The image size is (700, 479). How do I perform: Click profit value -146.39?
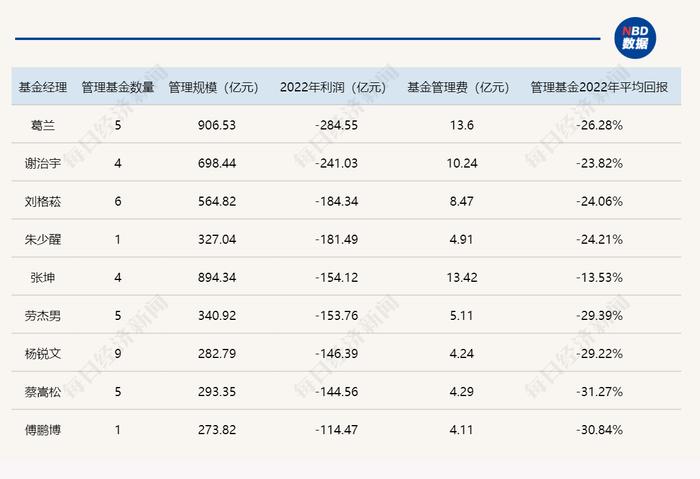(x=337, y=354)
